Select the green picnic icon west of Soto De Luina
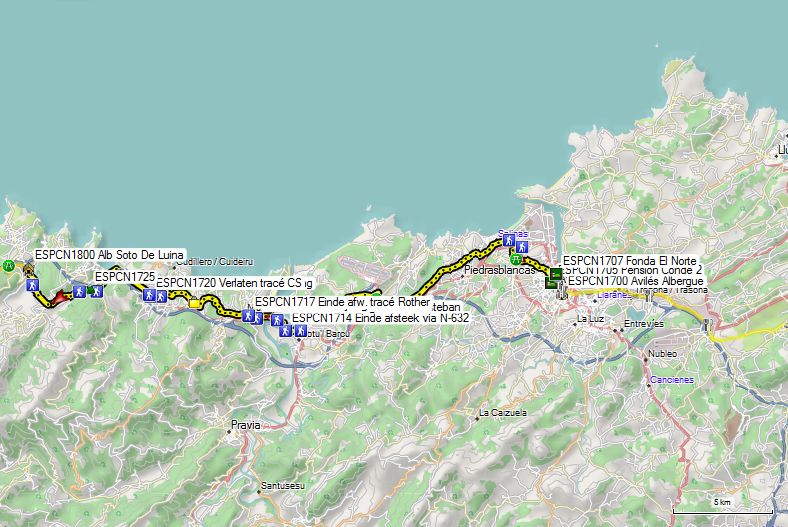Viewport: 788px width, 527px height. point(8,265)
